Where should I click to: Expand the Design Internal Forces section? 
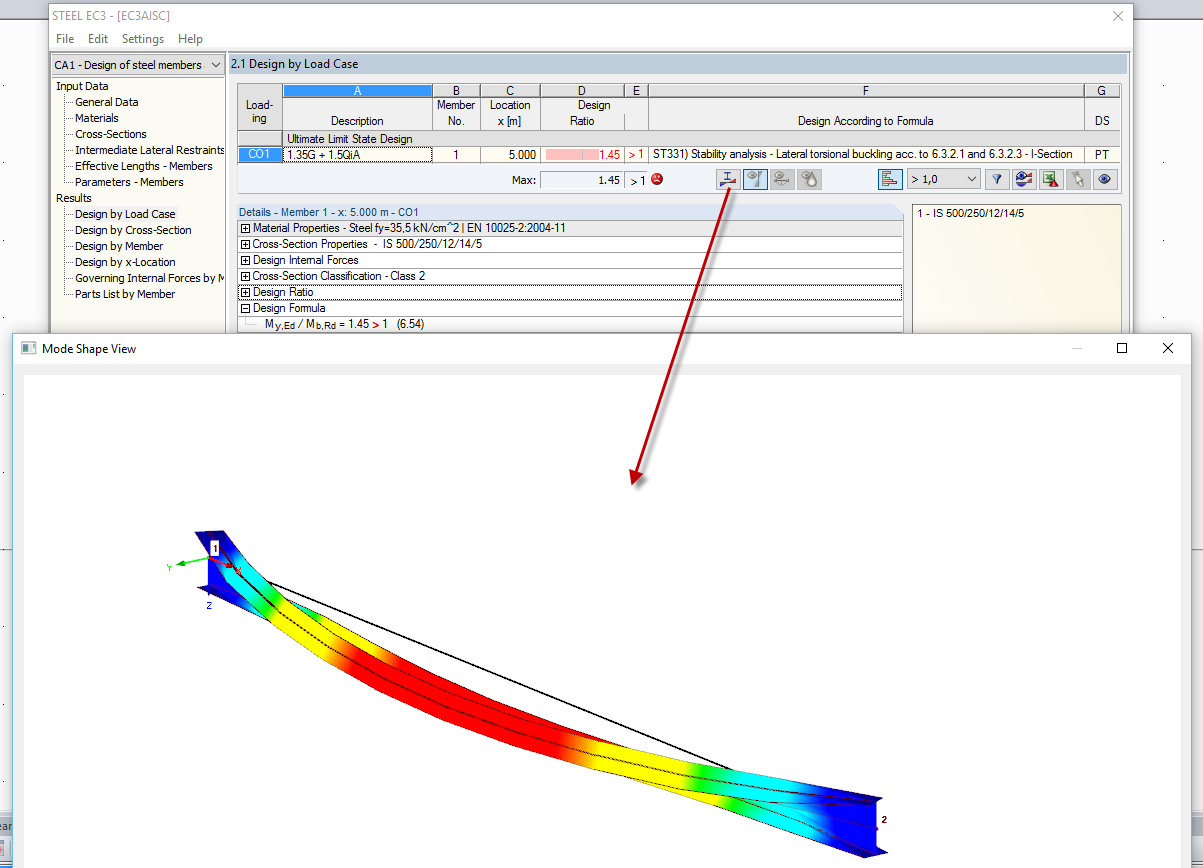[247, 260]
